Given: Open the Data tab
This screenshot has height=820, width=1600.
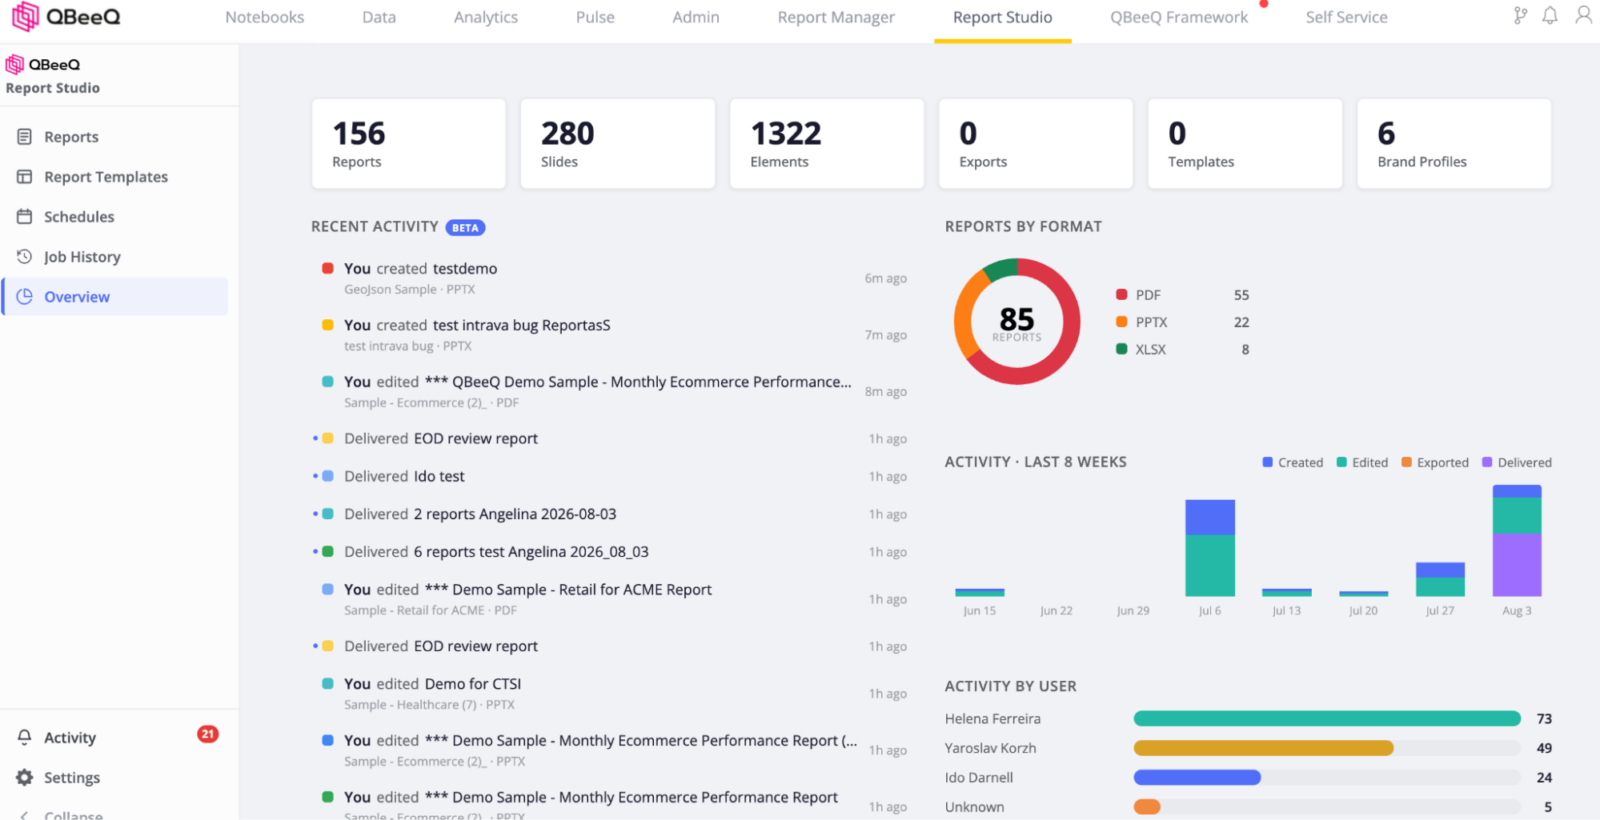Looking at the screenshot, I should (379, 17).
